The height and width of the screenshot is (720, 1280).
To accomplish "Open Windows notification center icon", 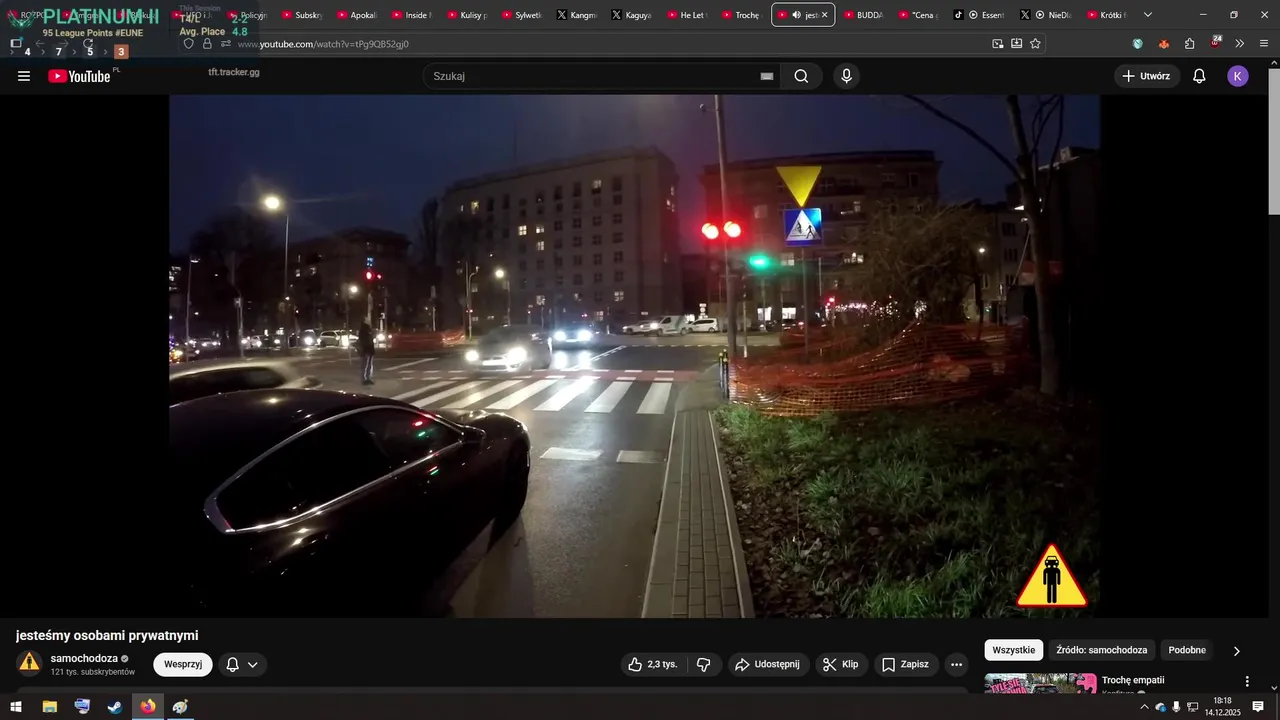I will 1258,707.
